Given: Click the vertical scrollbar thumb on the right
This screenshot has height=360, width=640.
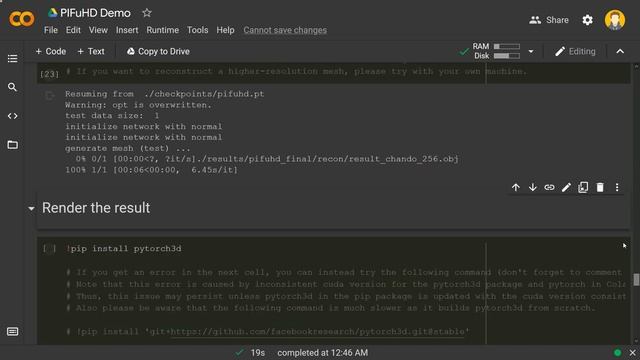Looking at the screenshot, I should click(x=636, y=280).
